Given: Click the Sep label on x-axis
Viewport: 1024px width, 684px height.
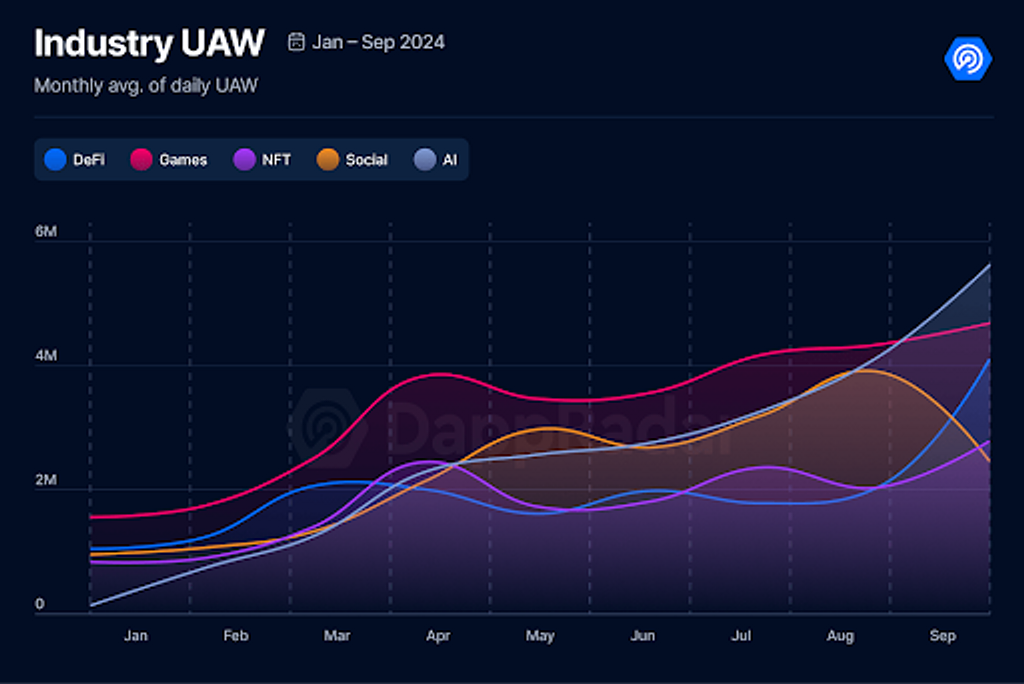Looking at the screenshot, I should pyautogui.click(x=942, y=636).
